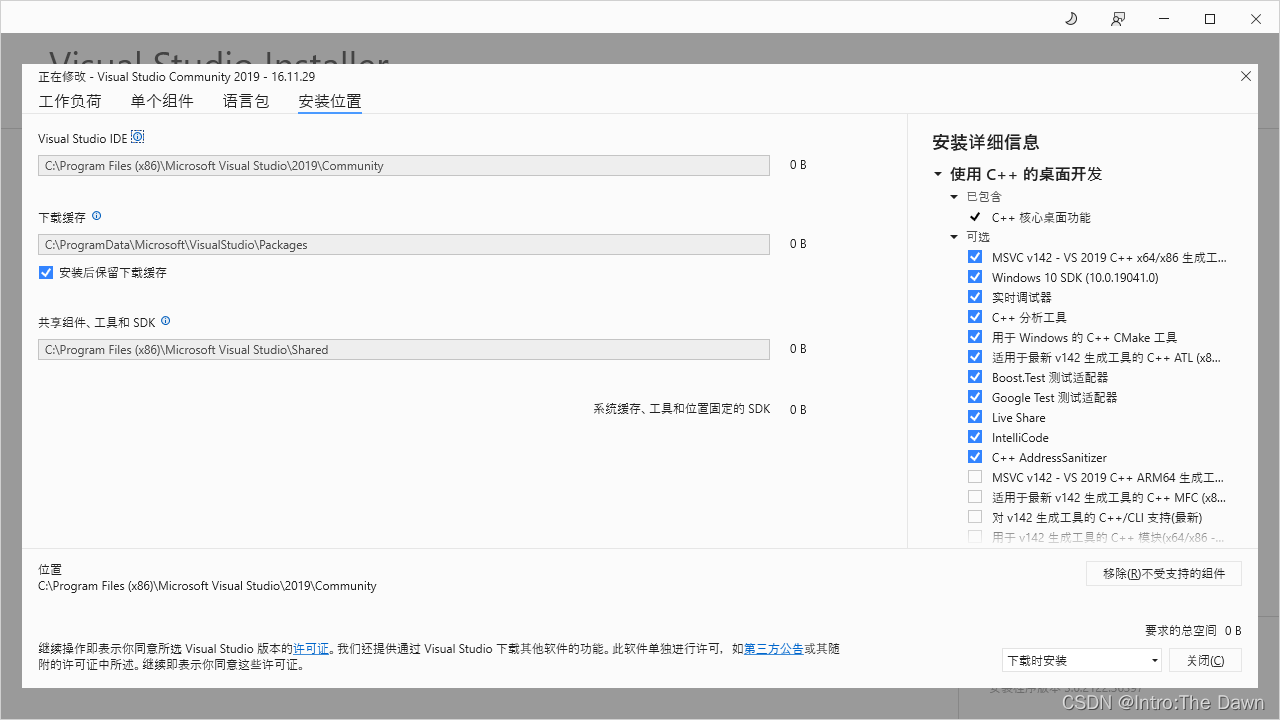
Task: Uncheck MSVC v142 x64/x86 build tools
Action: pyautogui.click(x=975, y=257)
